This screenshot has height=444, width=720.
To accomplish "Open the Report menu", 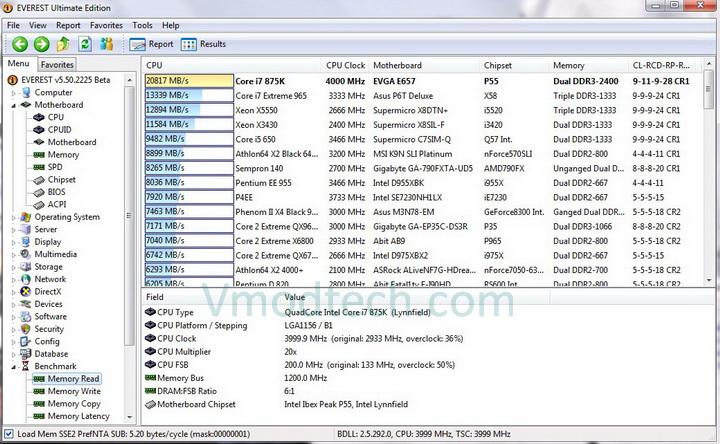I will tap(68, 25).
